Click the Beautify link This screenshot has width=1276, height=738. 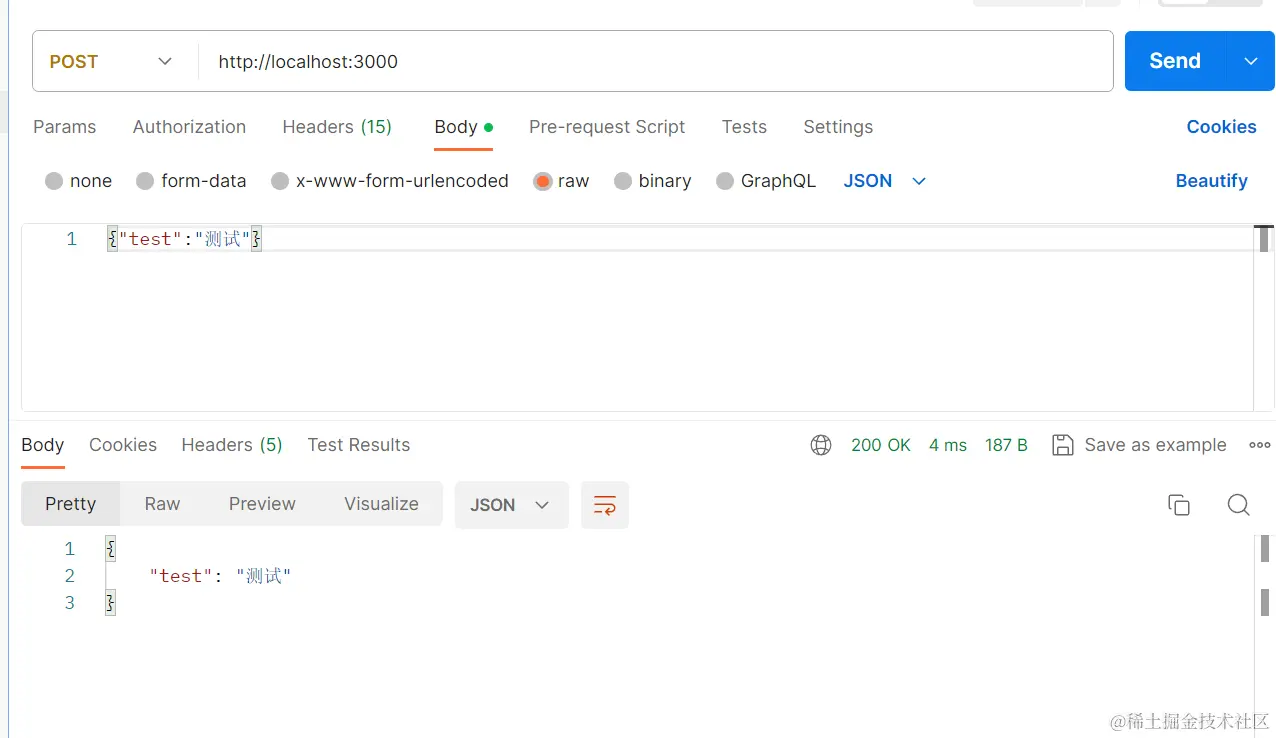point(1211,181)
